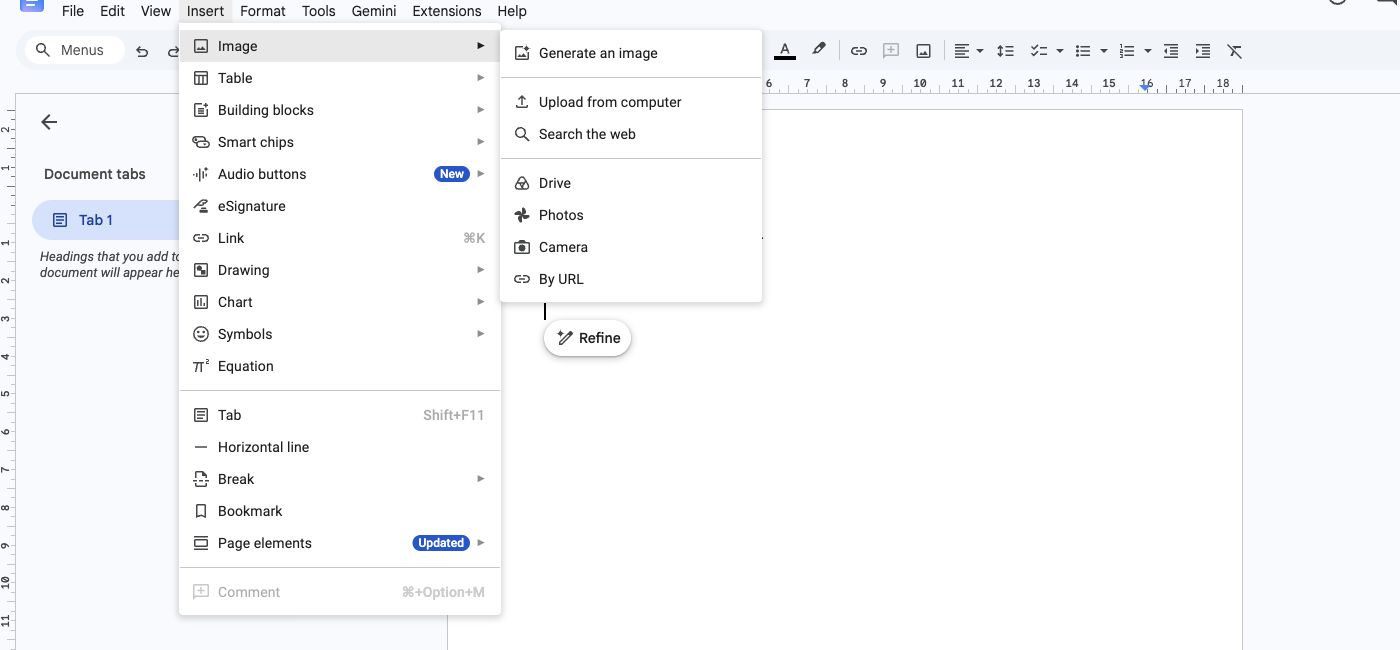
Task: Select Upload from computer
Action: [x=631, y=102]
